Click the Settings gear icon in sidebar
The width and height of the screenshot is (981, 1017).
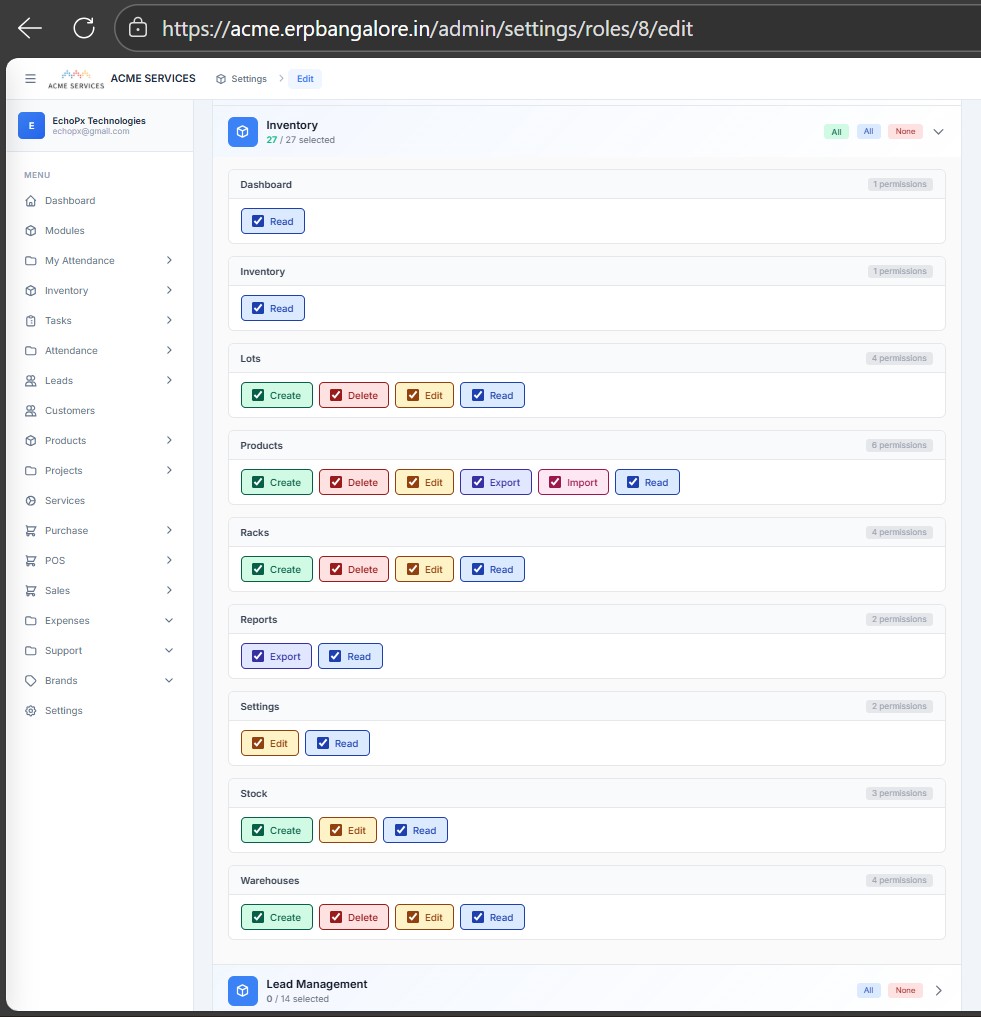tap(31, 711)
